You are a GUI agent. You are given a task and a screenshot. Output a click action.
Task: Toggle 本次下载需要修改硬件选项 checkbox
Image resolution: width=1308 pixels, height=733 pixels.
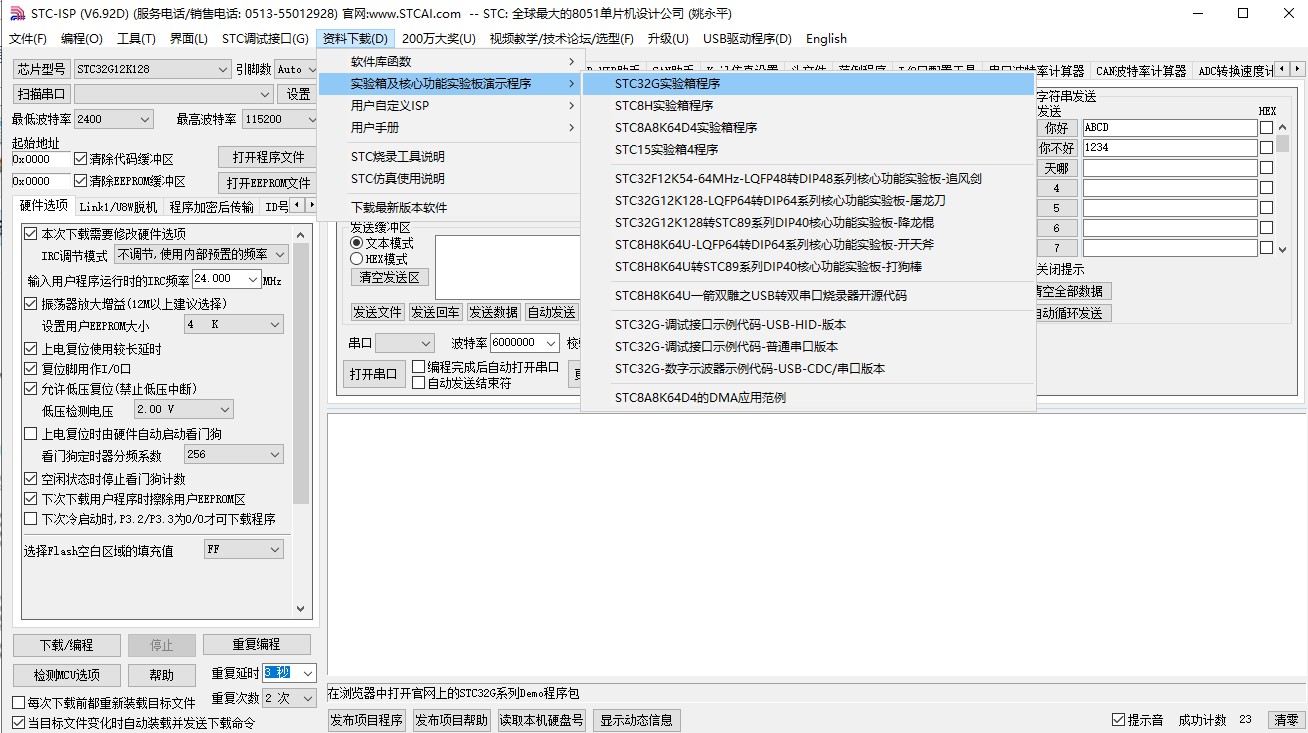point(30,234)
